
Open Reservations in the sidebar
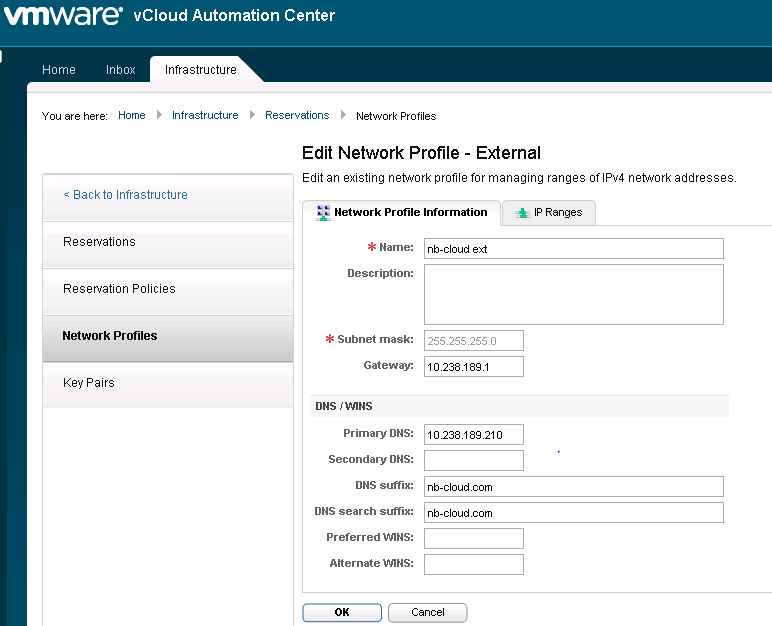[x=168, y=244]
